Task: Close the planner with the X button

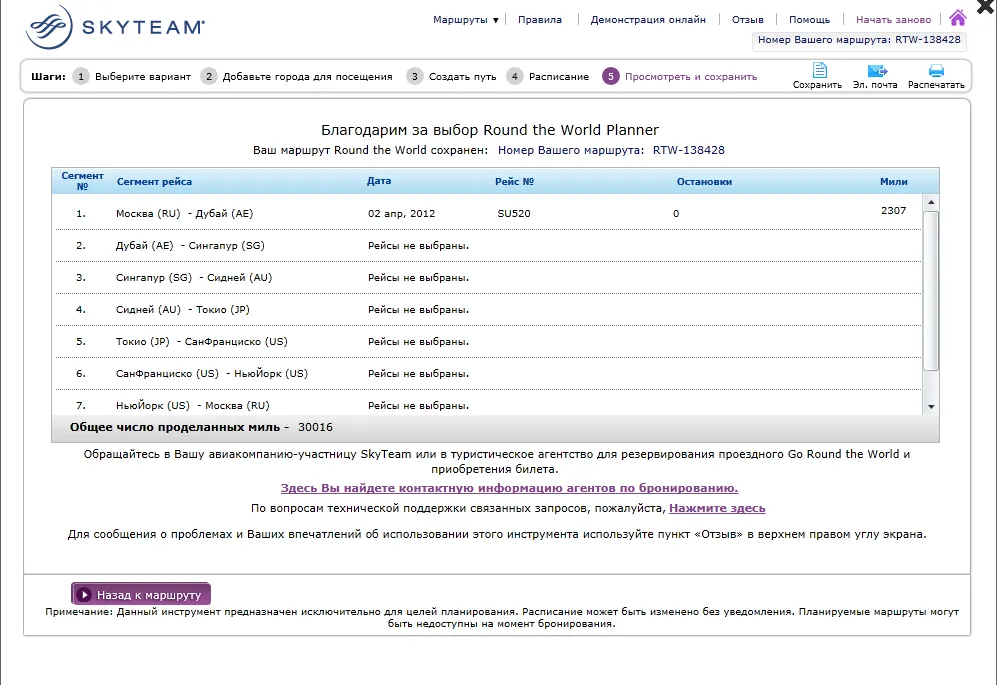Action: [987, 6]
